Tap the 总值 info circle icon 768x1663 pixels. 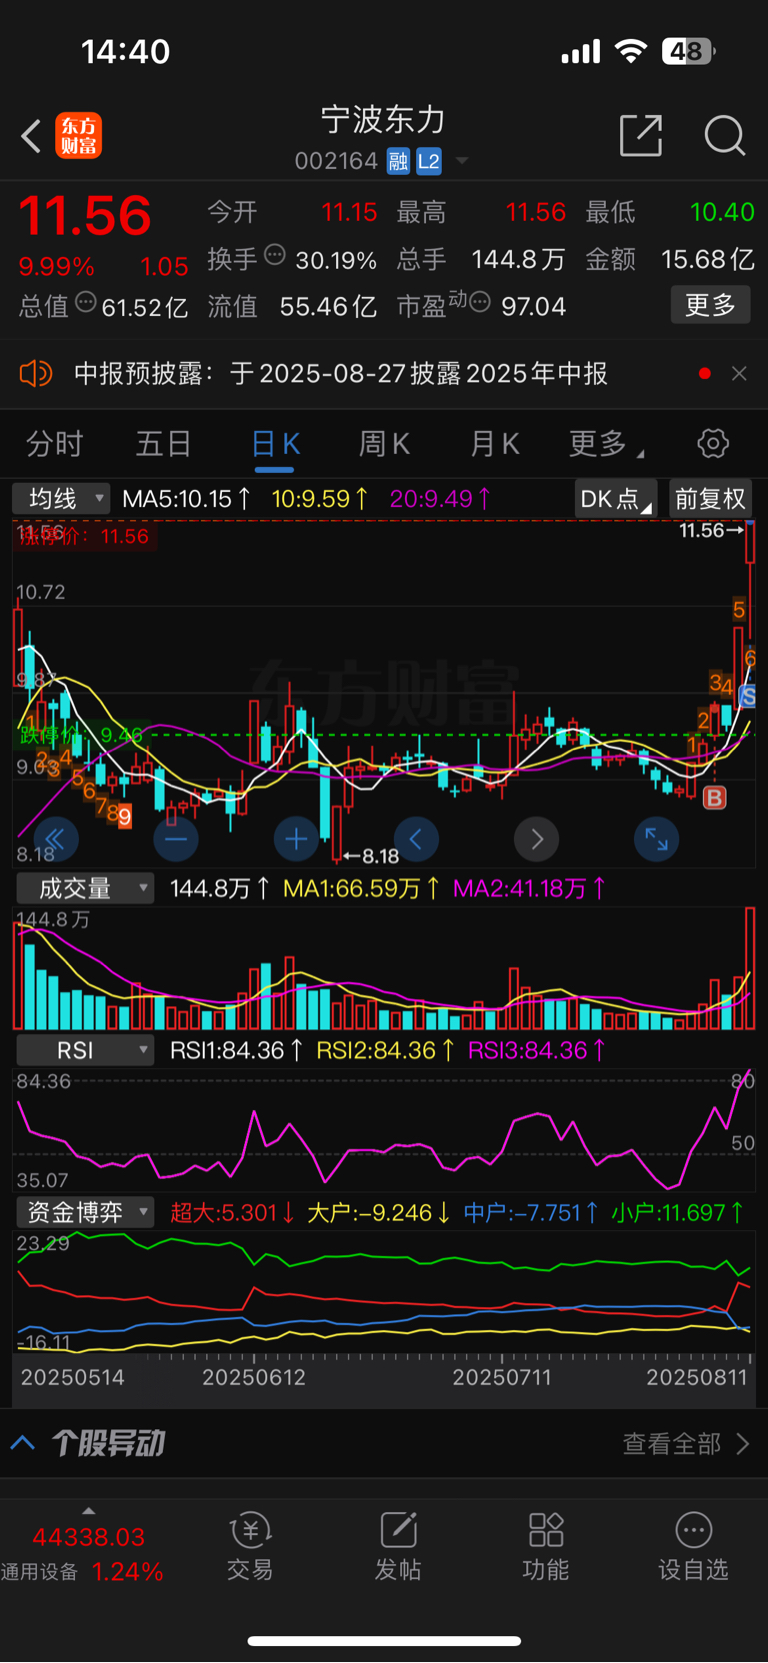pyautogui.click(x=86, y=302)
